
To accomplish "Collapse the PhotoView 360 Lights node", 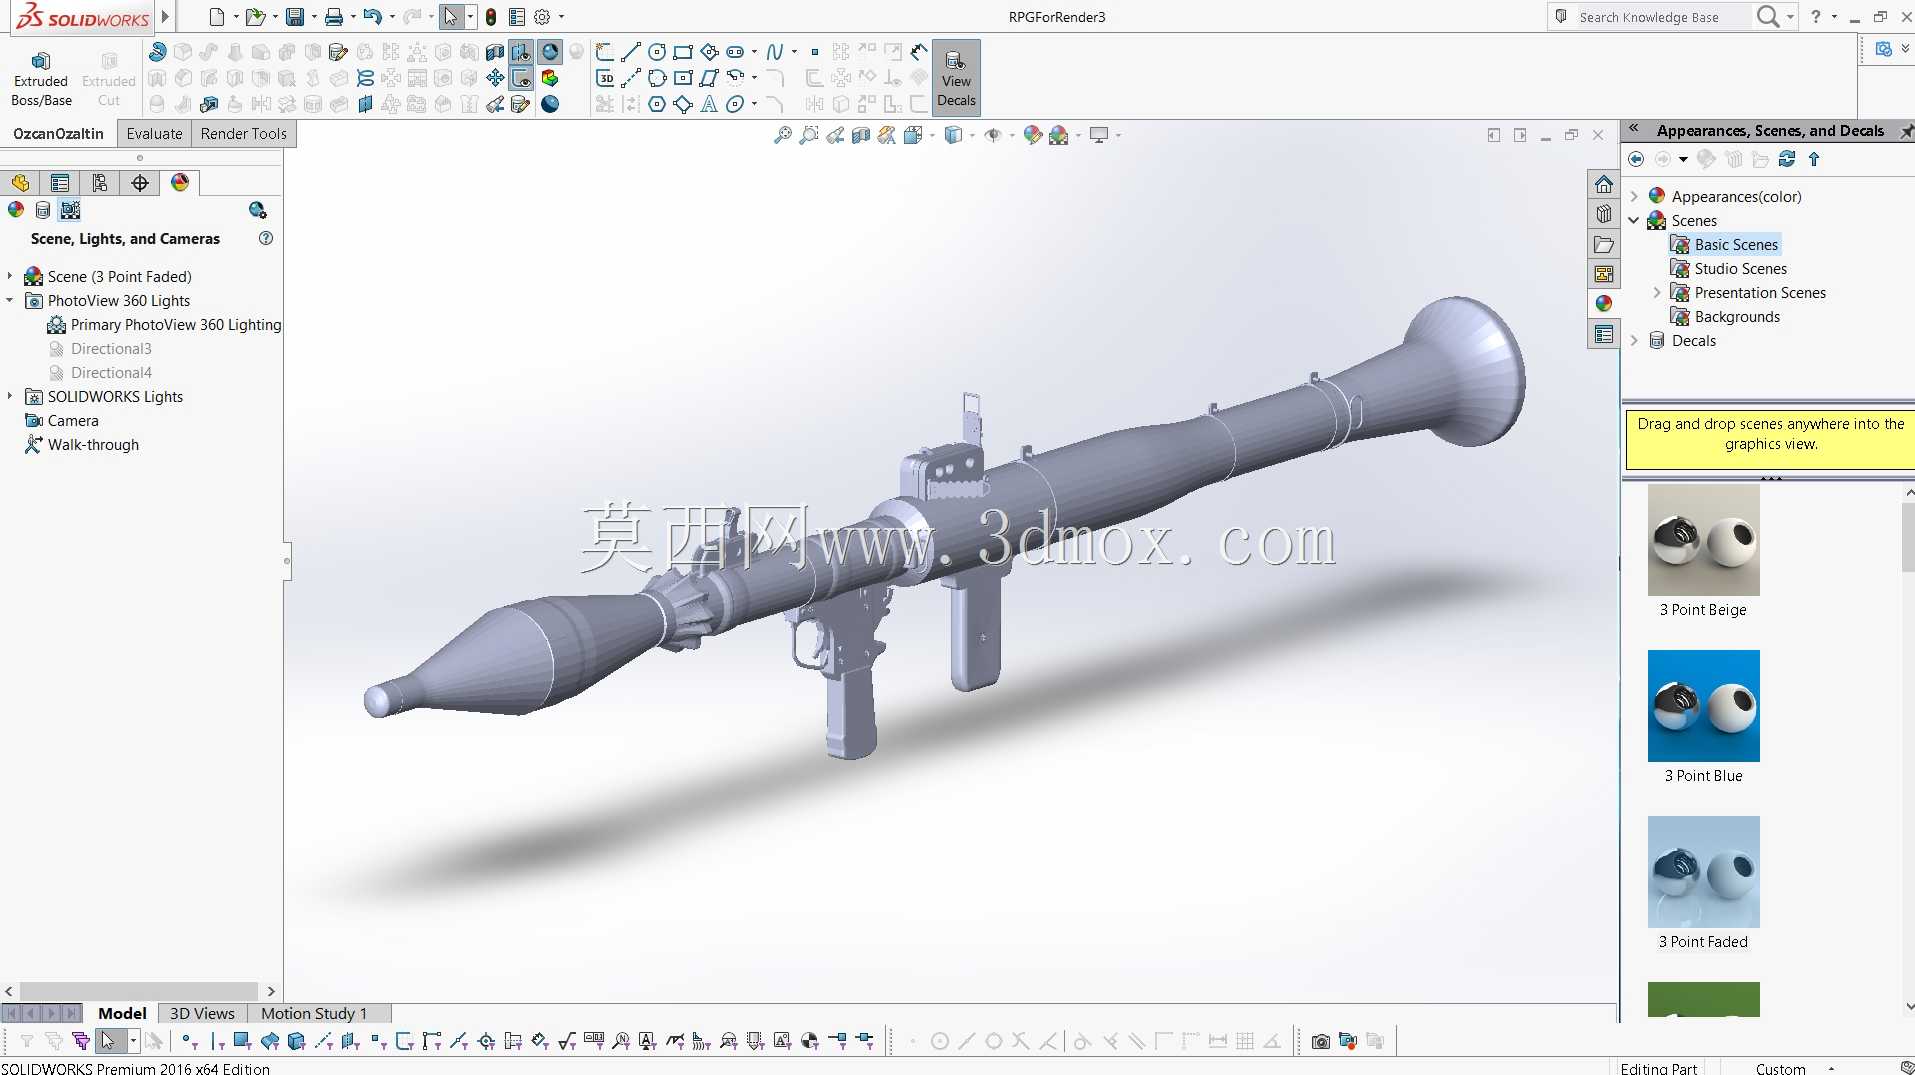I will coord(10,300).
